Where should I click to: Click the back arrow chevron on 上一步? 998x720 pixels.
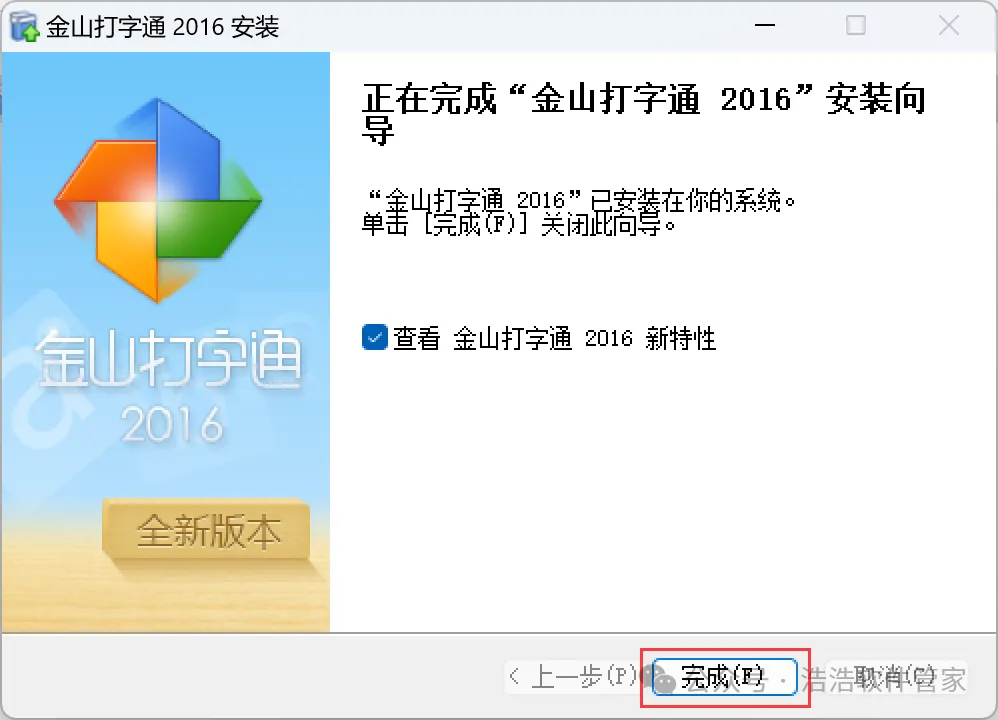point(514,676)
